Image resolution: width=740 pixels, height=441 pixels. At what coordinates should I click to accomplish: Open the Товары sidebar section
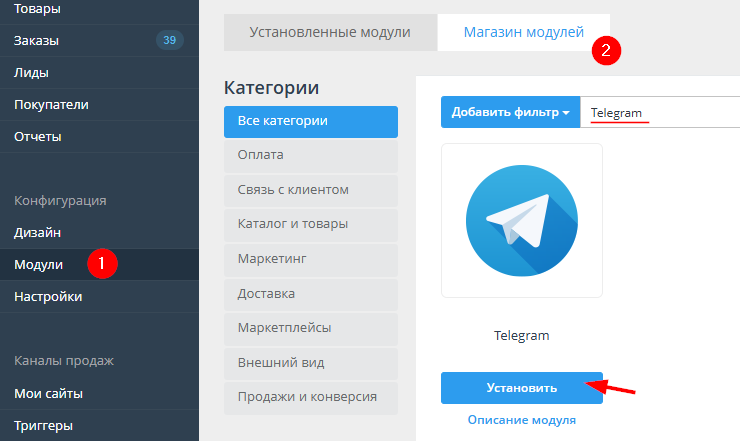pyautogui.click(x=99, y=9)
